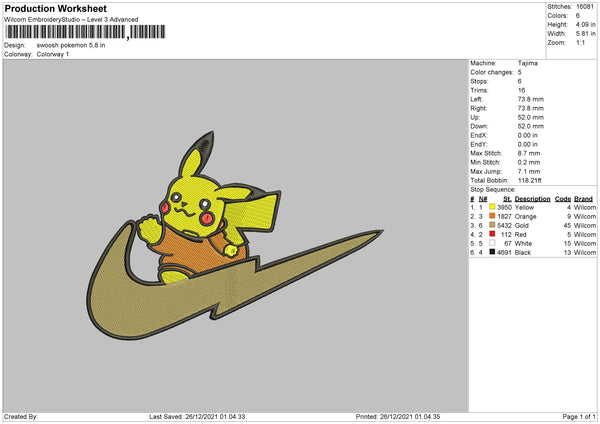Image resolution: width=600 pixels, height=424 pixels.
Task: Click the 'St.' column header
Action: 507,199
